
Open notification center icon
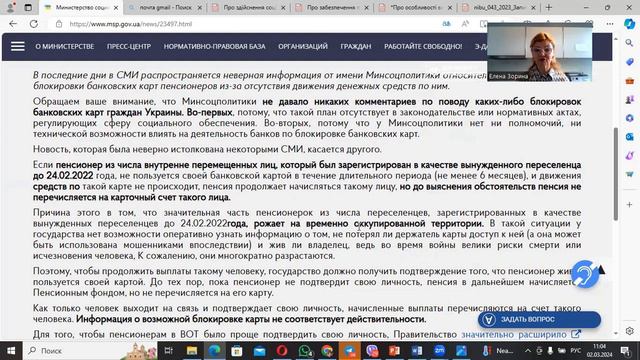click(x=625, y=351)
